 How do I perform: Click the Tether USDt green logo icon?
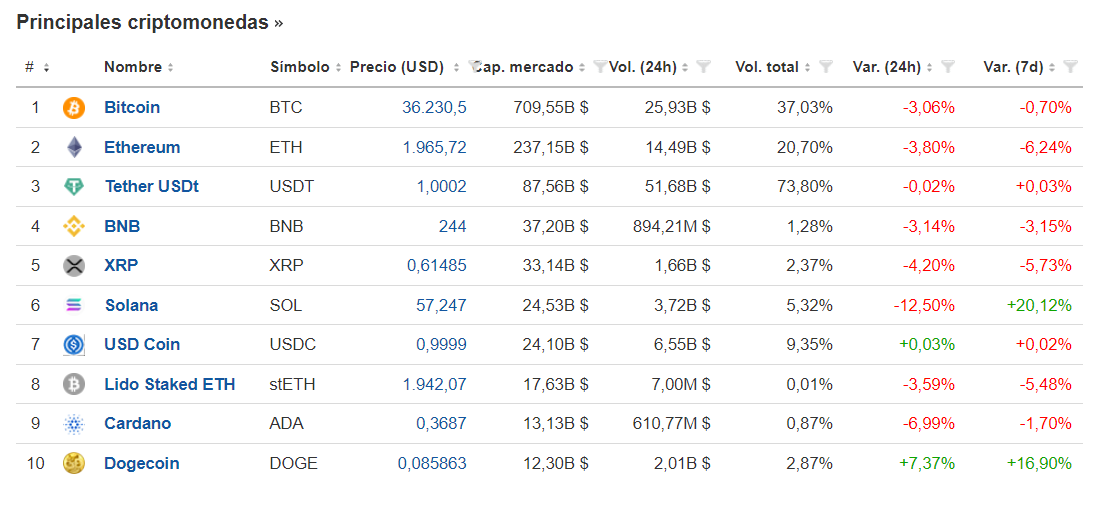click(x=74, y=187)
